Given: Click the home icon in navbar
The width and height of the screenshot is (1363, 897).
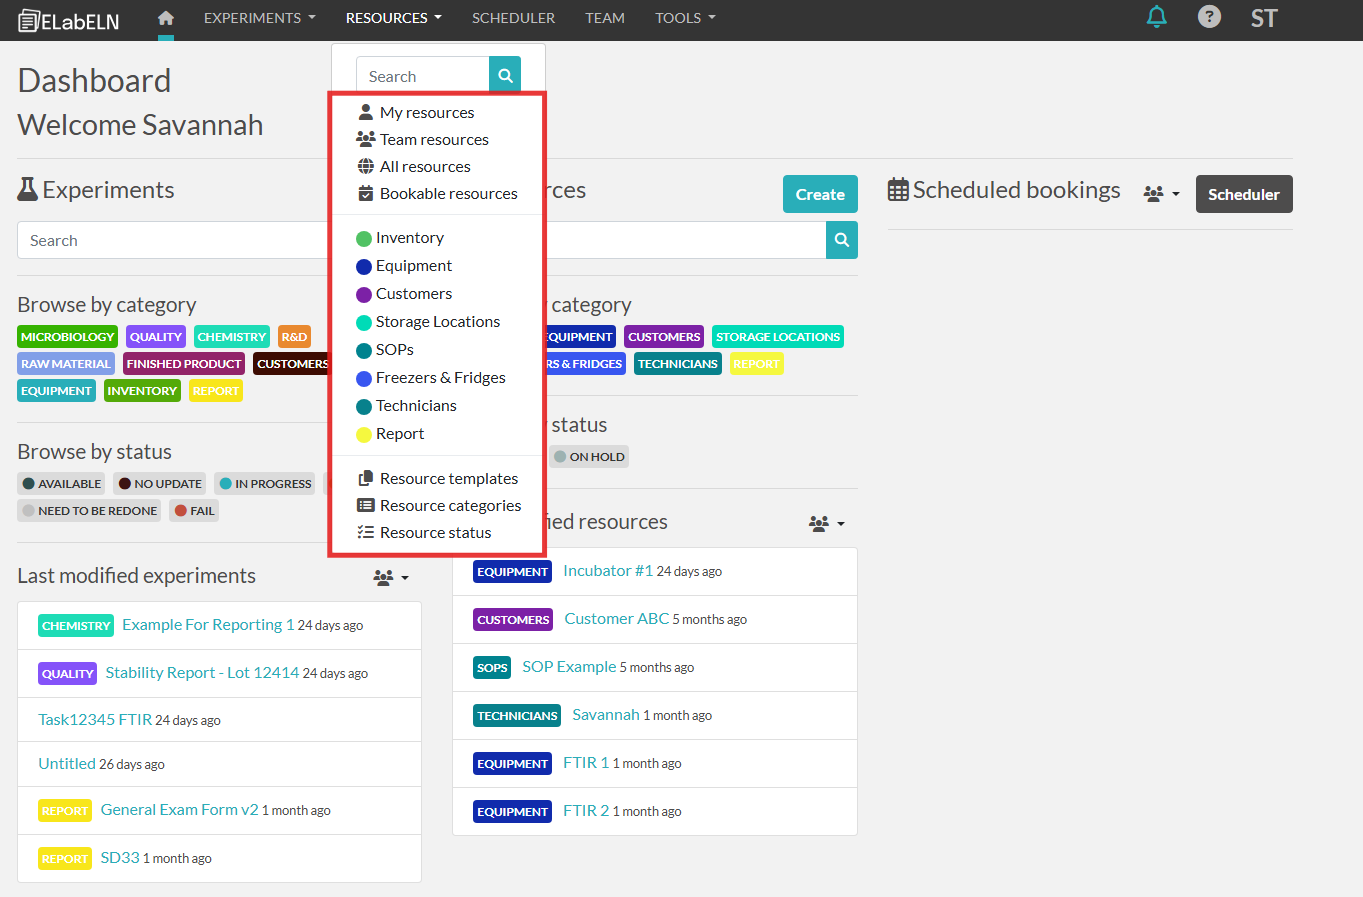Looking at the screenshot, I should tap(166, 18).
